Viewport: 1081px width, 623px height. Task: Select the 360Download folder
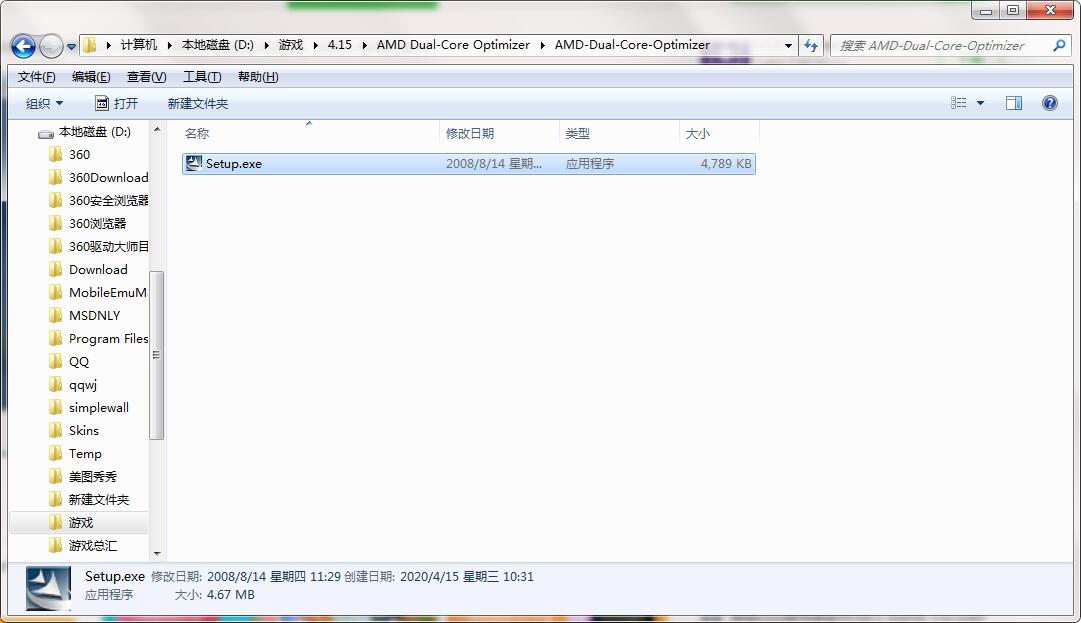[x=99, y=178]
